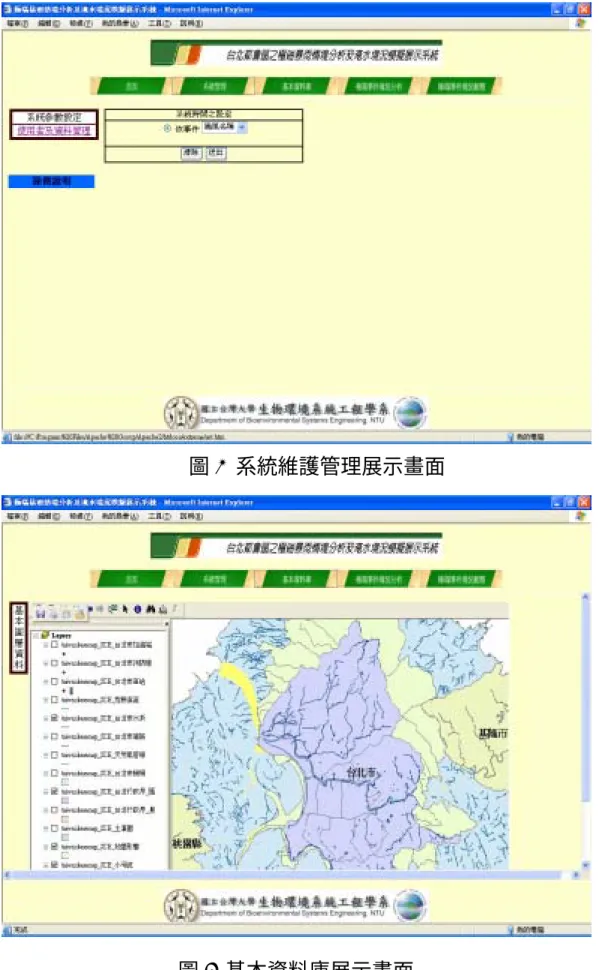The height and width of the screenshot is (970, 599).
Task: Uncheck the fifth layer checkbox, currently checked
Action: pos(54,718)
